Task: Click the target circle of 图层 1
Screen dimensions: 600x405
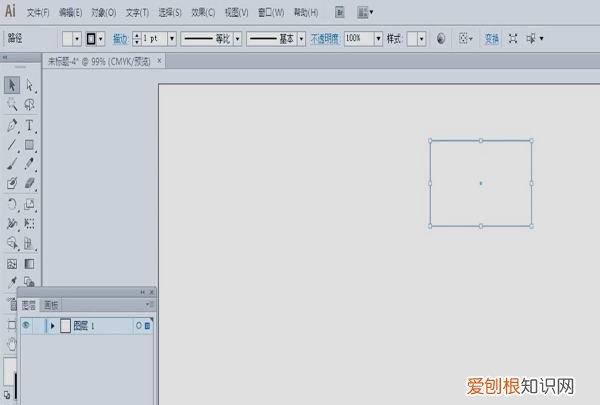Action: tap(138, 325)
